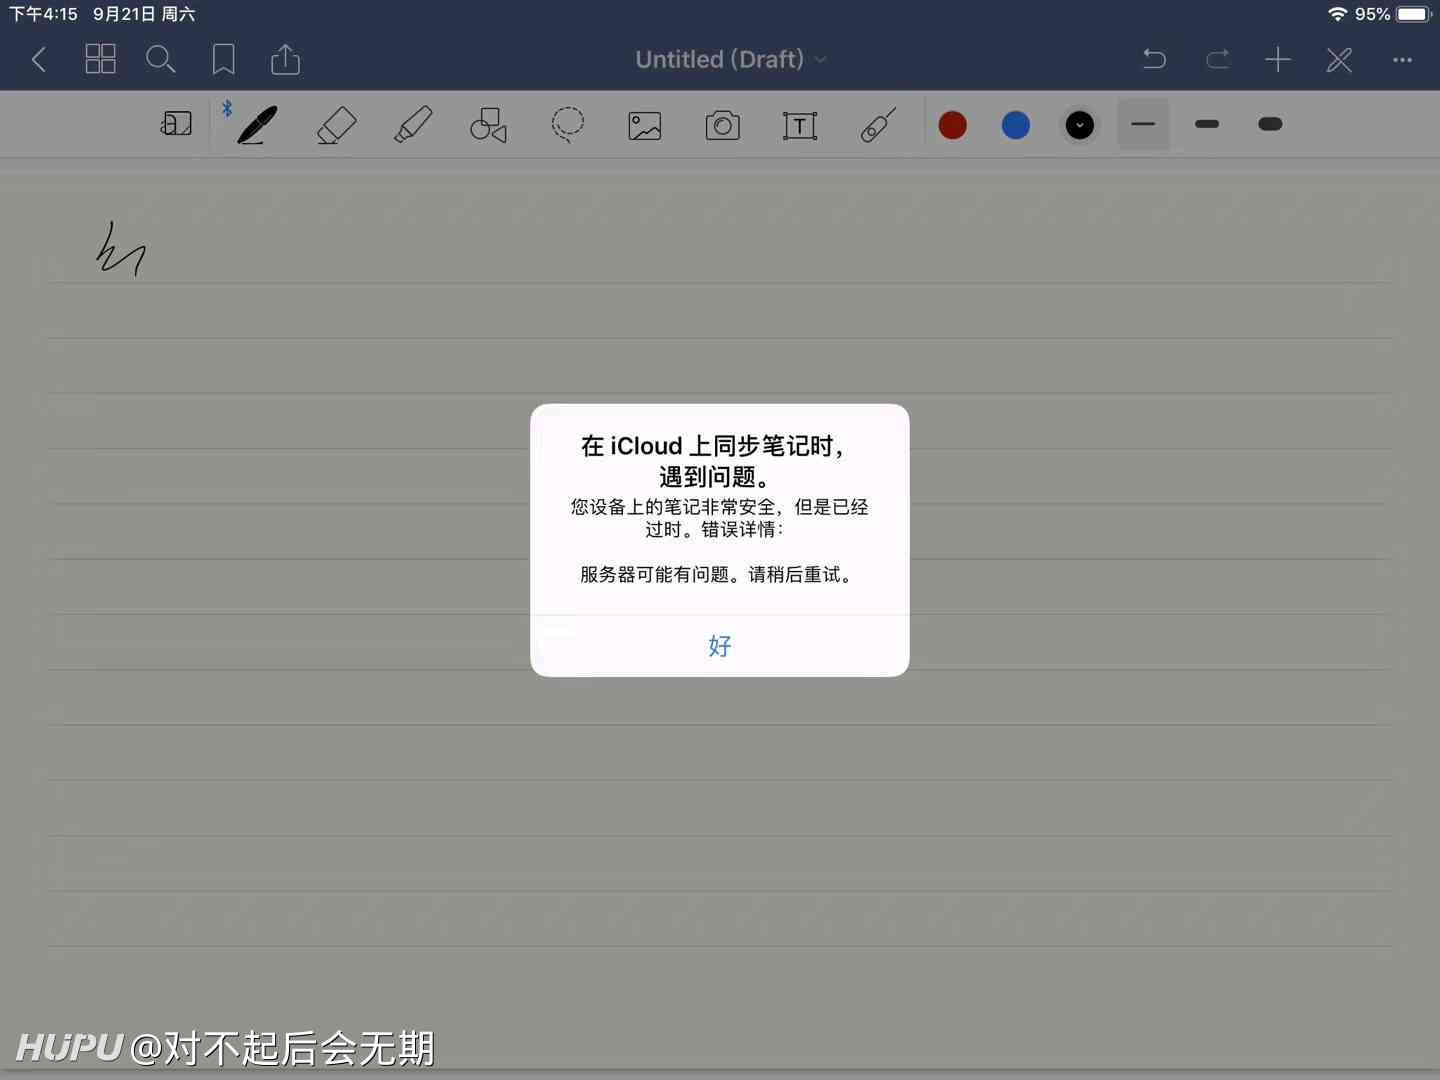Click the handwritten scribble on the page
1440x1080 pixels.
click(121, 249)
